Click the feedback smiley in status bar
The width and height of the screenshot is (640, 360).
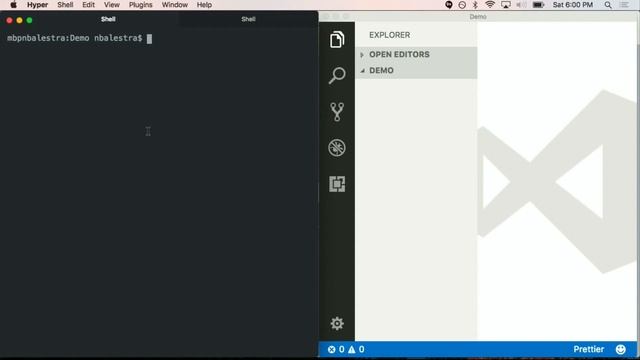click(620, 349)
